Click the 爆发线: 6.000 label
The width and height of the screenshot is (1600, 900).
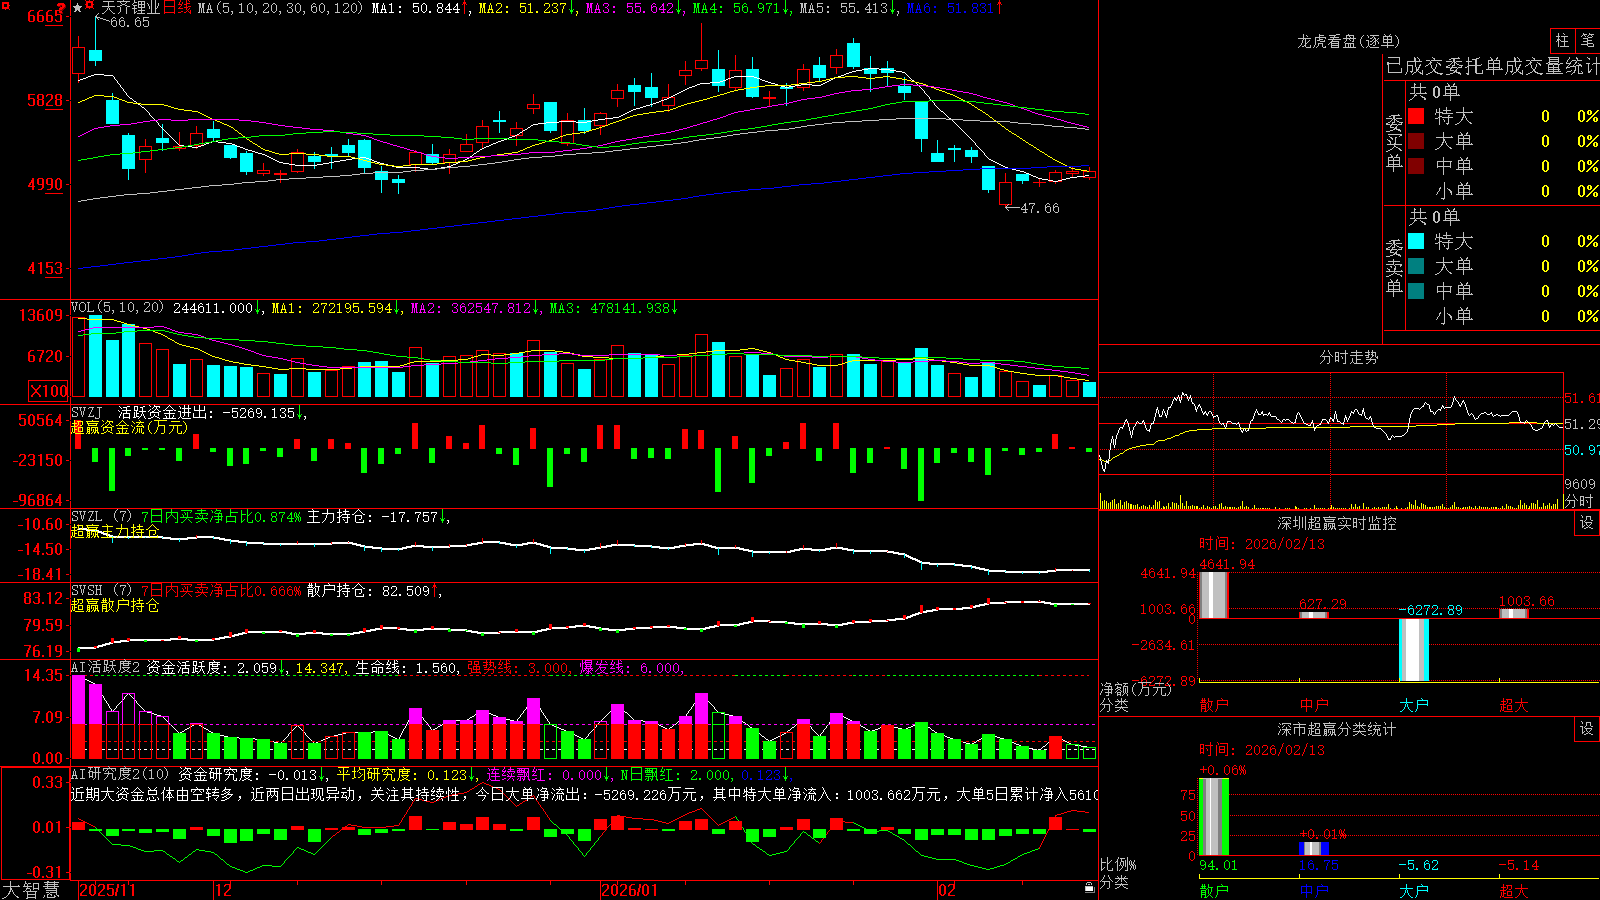630,668
